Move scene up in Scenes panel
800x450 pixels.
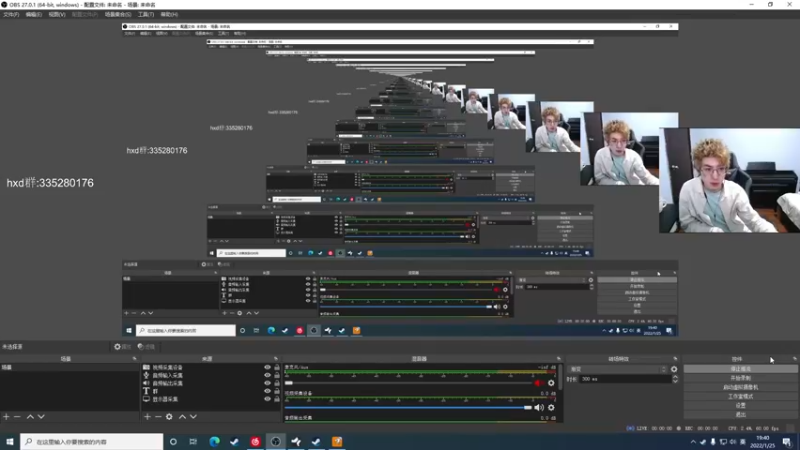[30, 417]
